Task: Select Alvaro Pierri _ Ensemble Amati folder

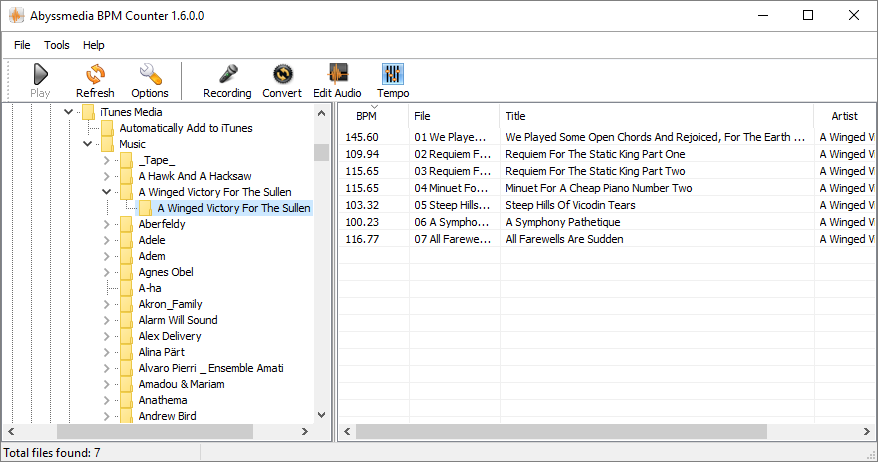Action: tap(211, 368)
